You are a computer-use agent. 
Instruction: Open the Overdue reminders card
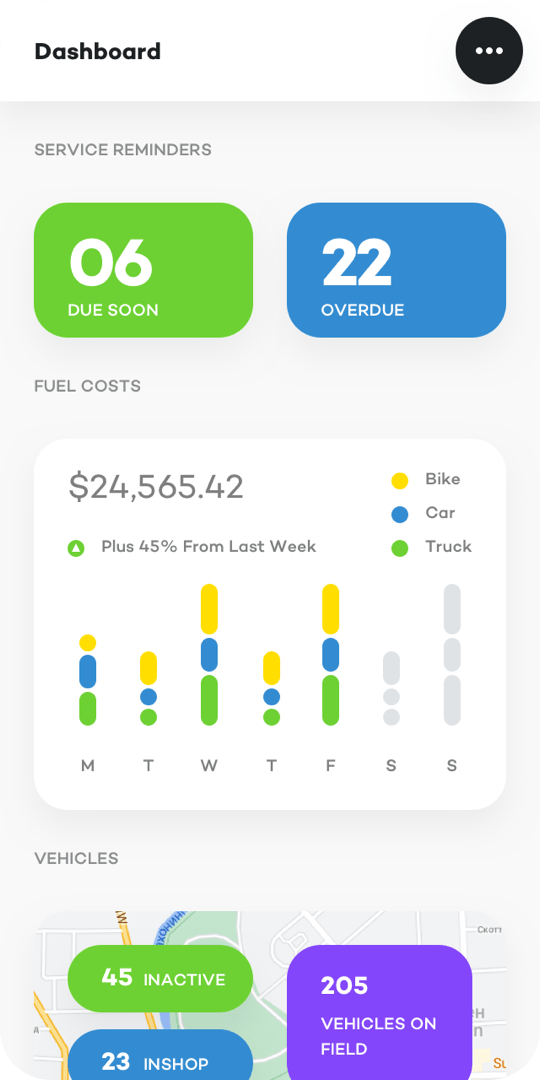pyautogui.click(x=396, y=270)
